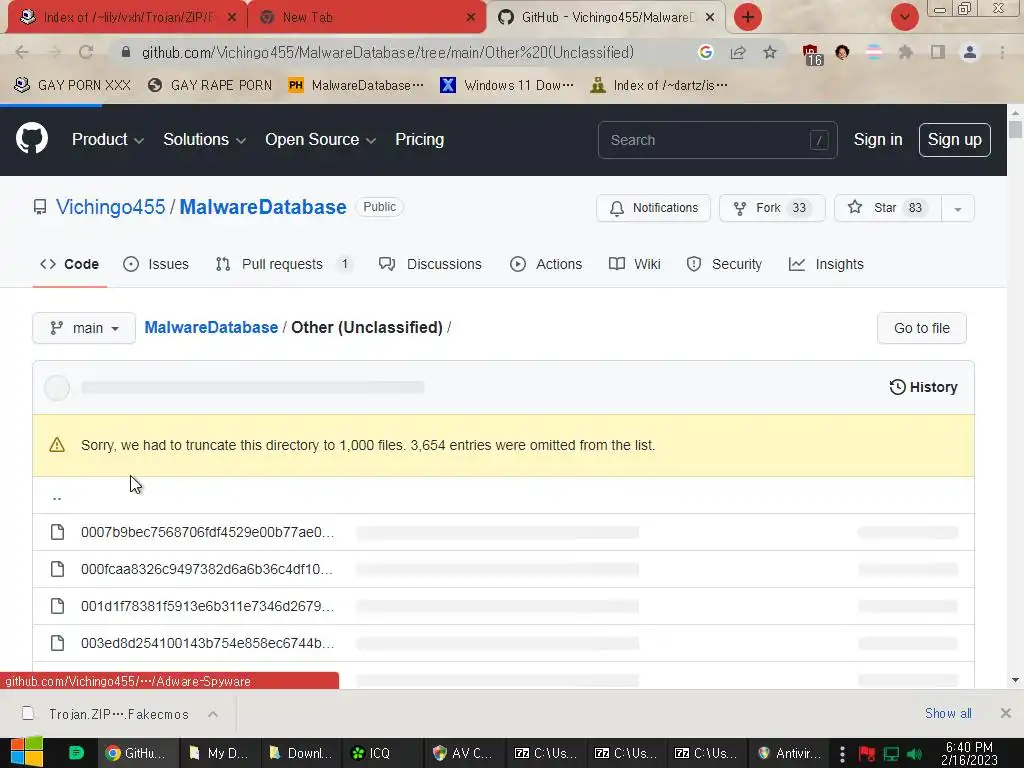Click the GitHub search field
The height and width of the screenshot is (768, 1024).
[717, 140]
